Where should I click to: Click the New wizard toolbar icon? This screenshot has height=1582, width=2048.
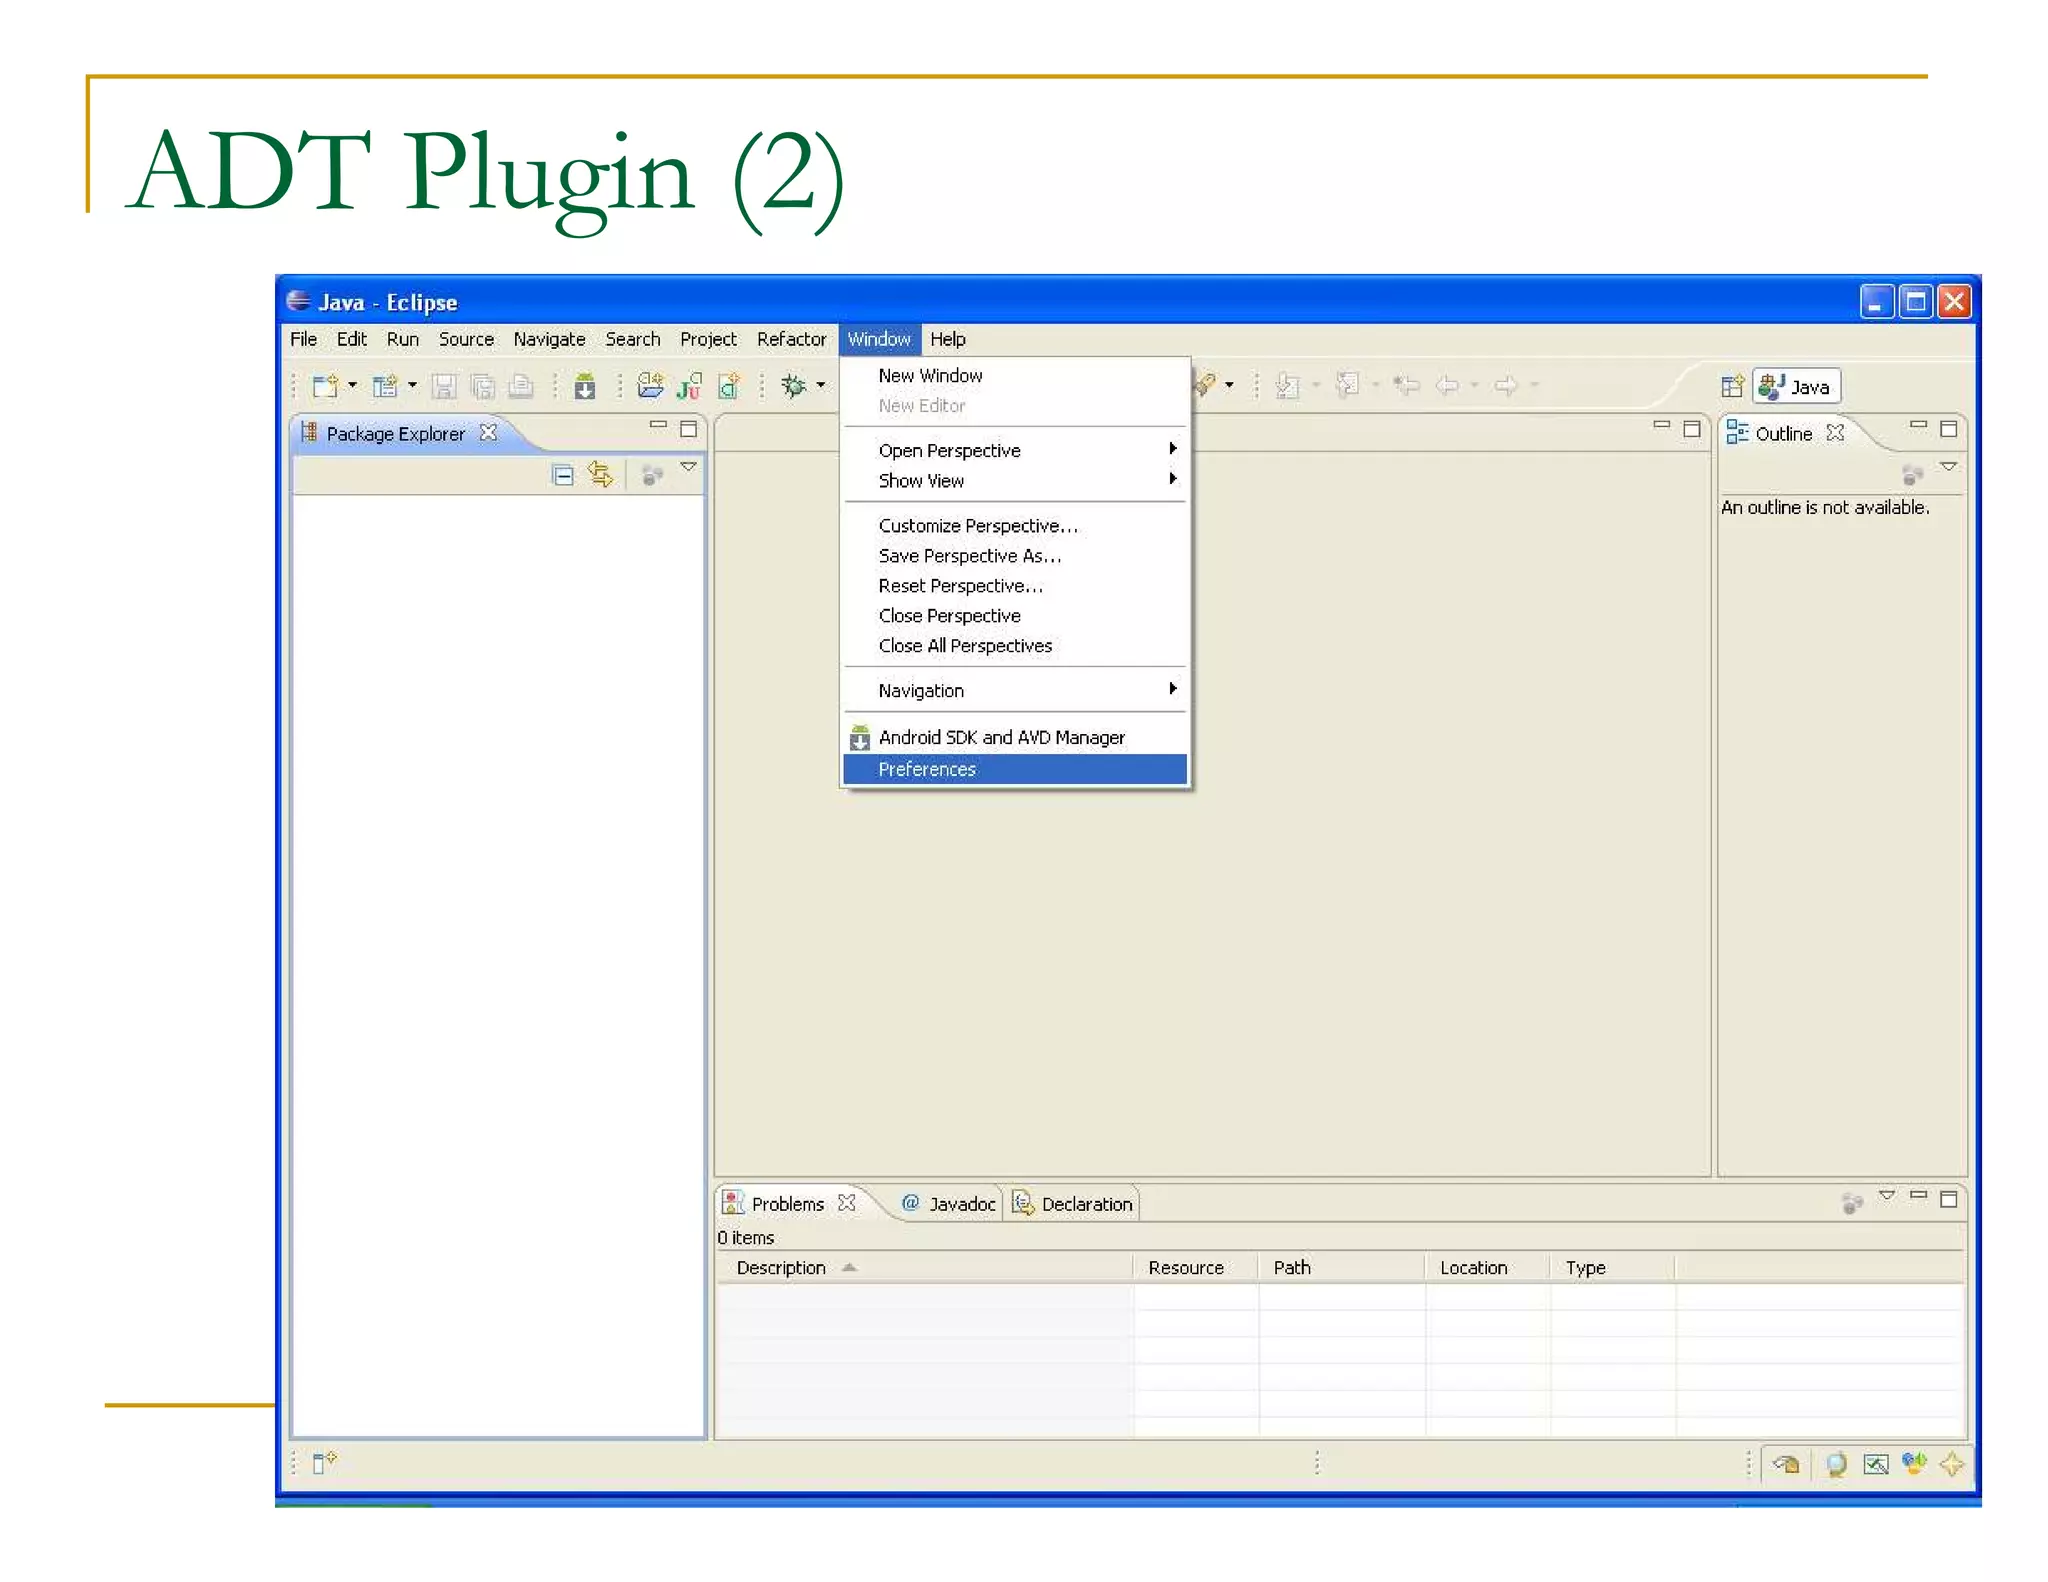coord(325,386)
